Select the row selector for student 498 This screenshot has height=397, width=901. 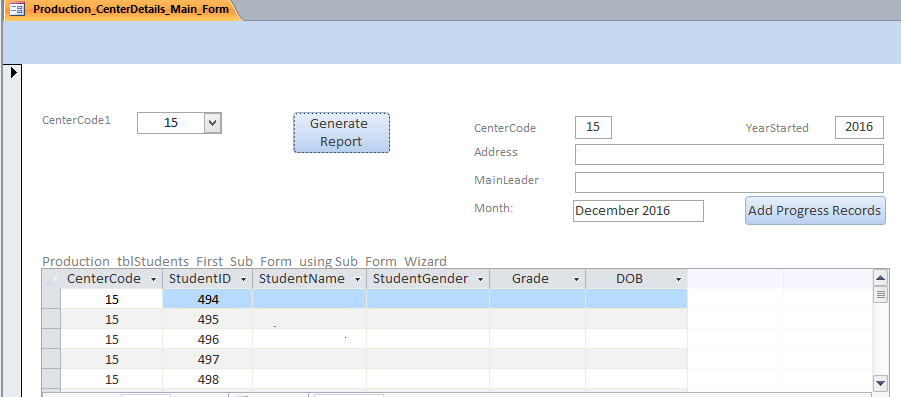[x=51, y=379]
